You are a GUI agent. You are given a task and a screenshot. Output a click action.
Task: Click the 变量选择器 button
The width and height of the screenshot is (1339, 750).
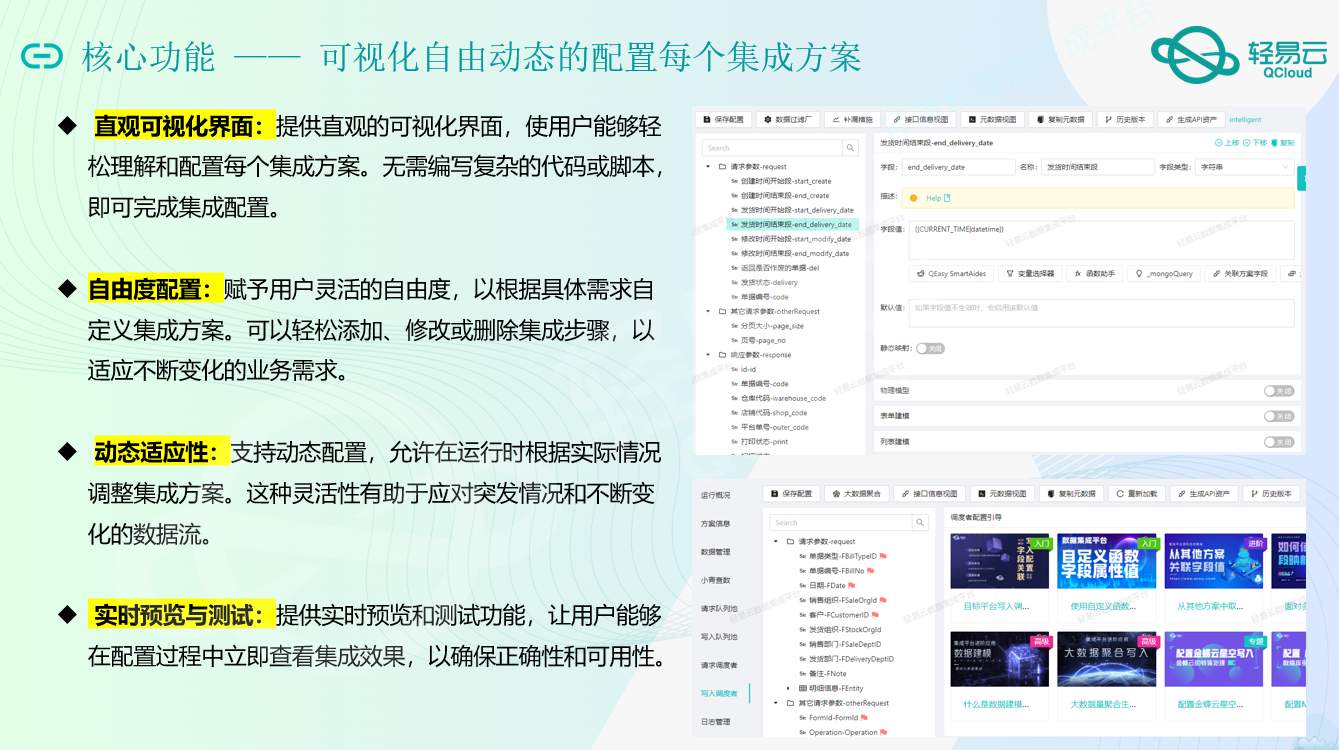pos(1029,273)
